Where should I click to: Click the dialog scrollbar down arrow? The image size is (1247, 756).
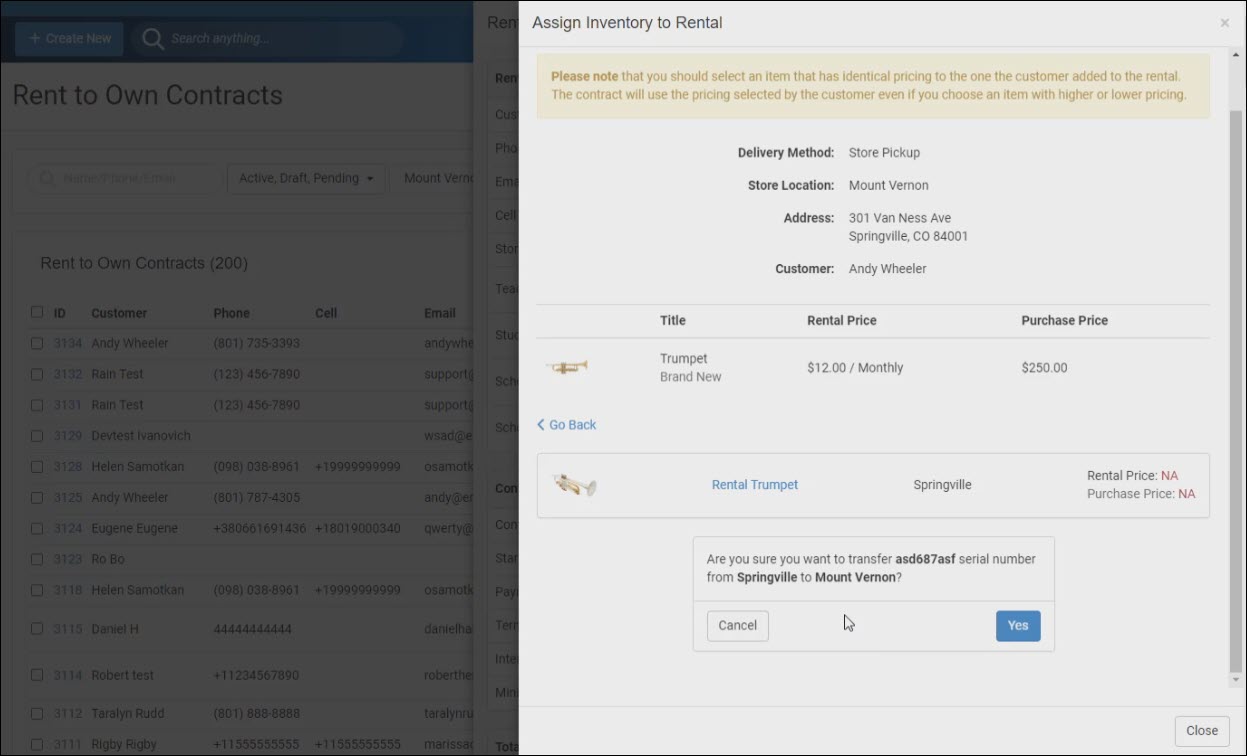pos(1236,680)
